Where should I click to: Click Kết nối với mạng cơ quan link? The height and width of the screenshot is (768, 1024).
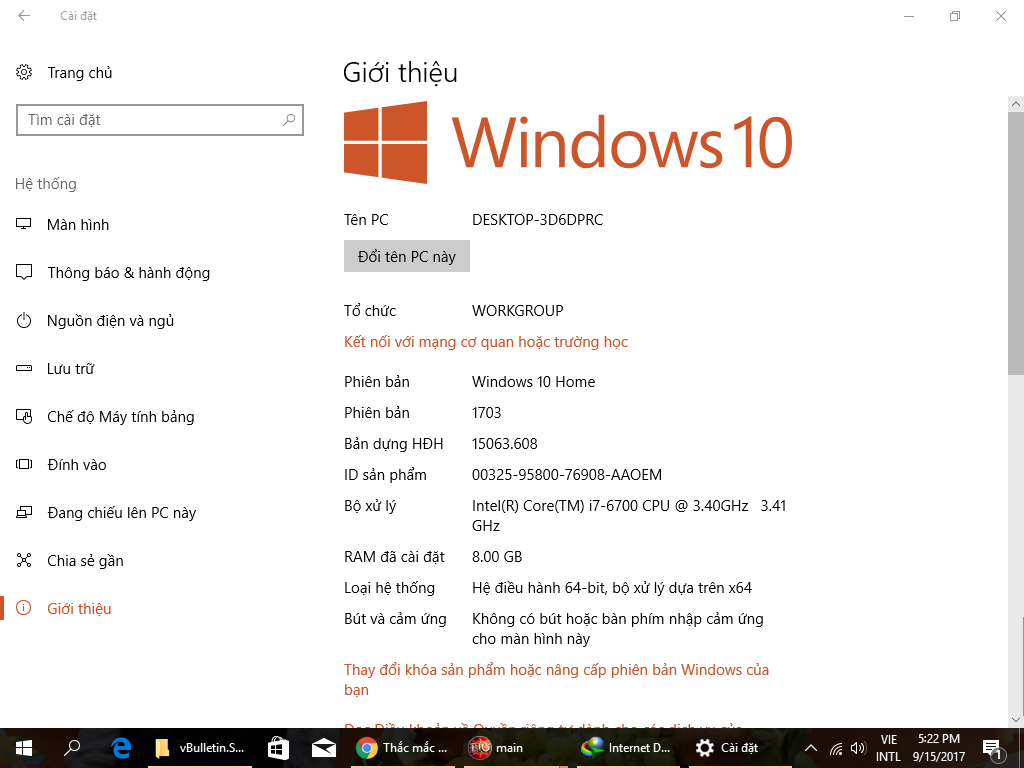[x=486, y=342]
